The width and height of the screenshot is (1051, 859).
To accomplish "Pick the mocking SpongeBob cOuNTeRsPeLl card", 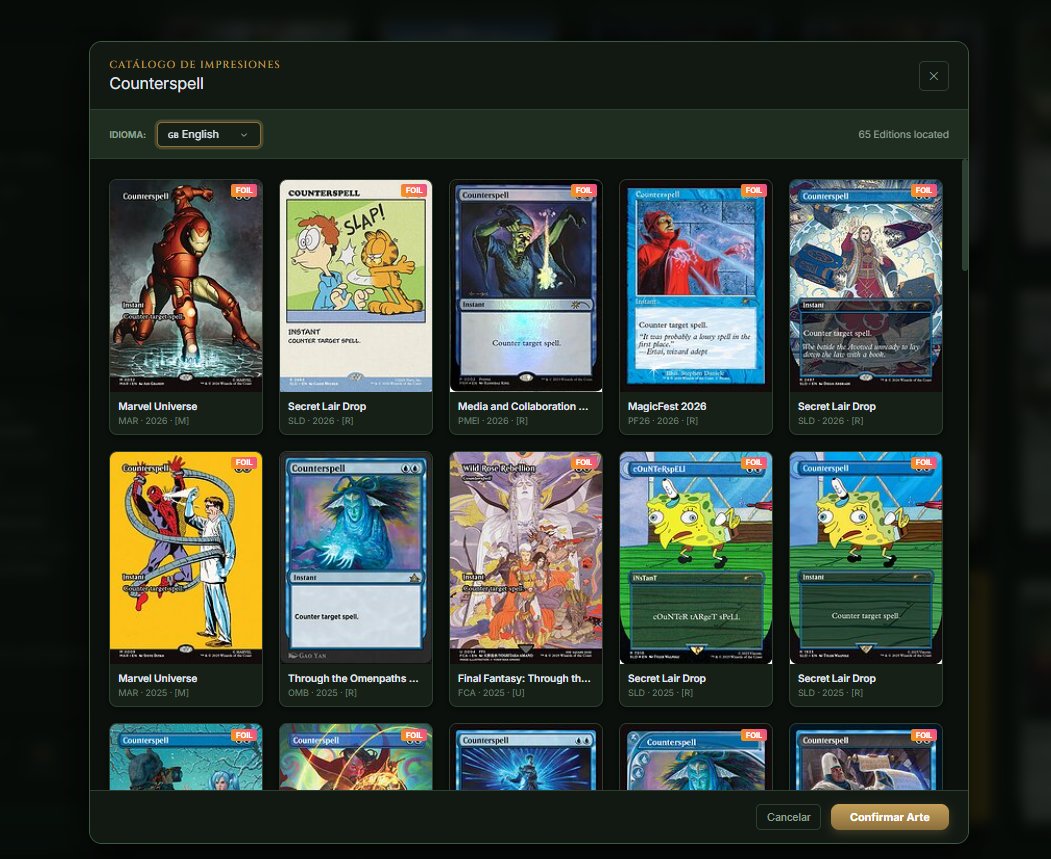I will tap(696, 579).
